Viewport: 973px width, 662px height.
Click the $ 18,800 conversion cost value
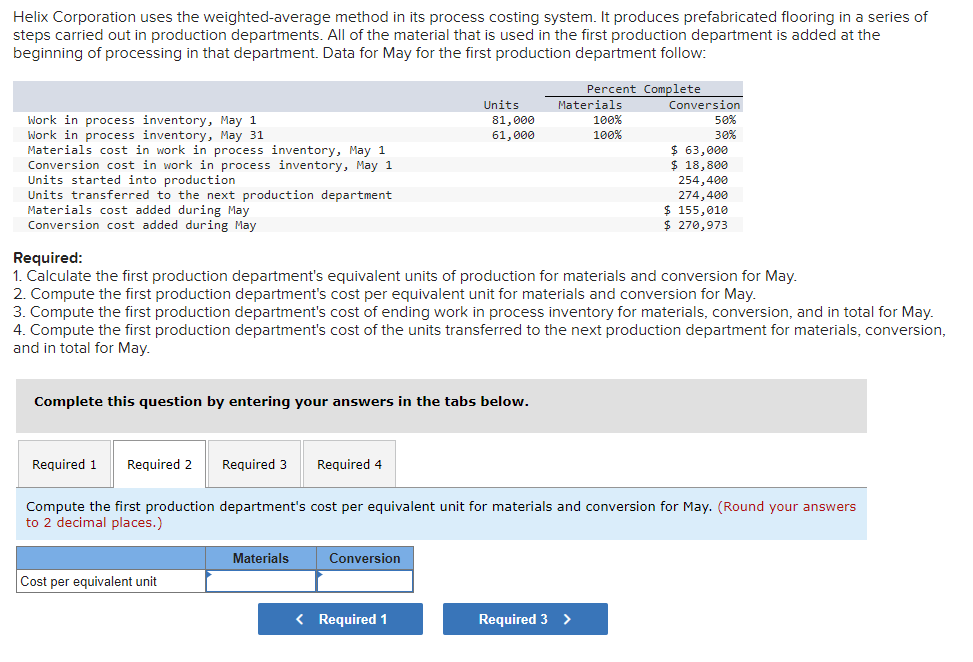pos(699,165)
